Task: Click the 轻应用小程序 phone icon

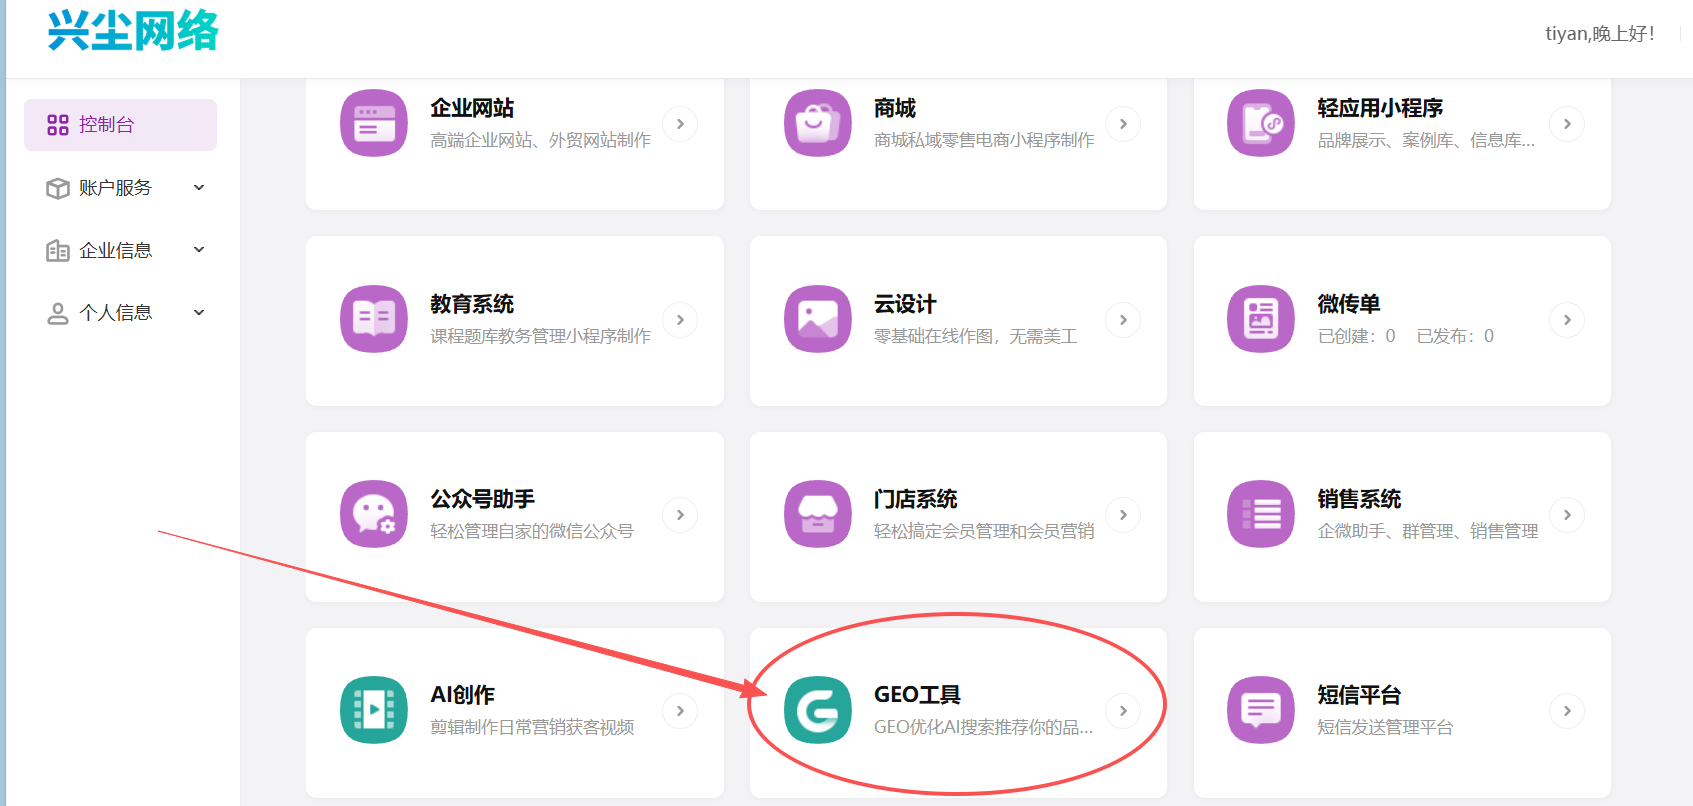Action: [1261, 123]
